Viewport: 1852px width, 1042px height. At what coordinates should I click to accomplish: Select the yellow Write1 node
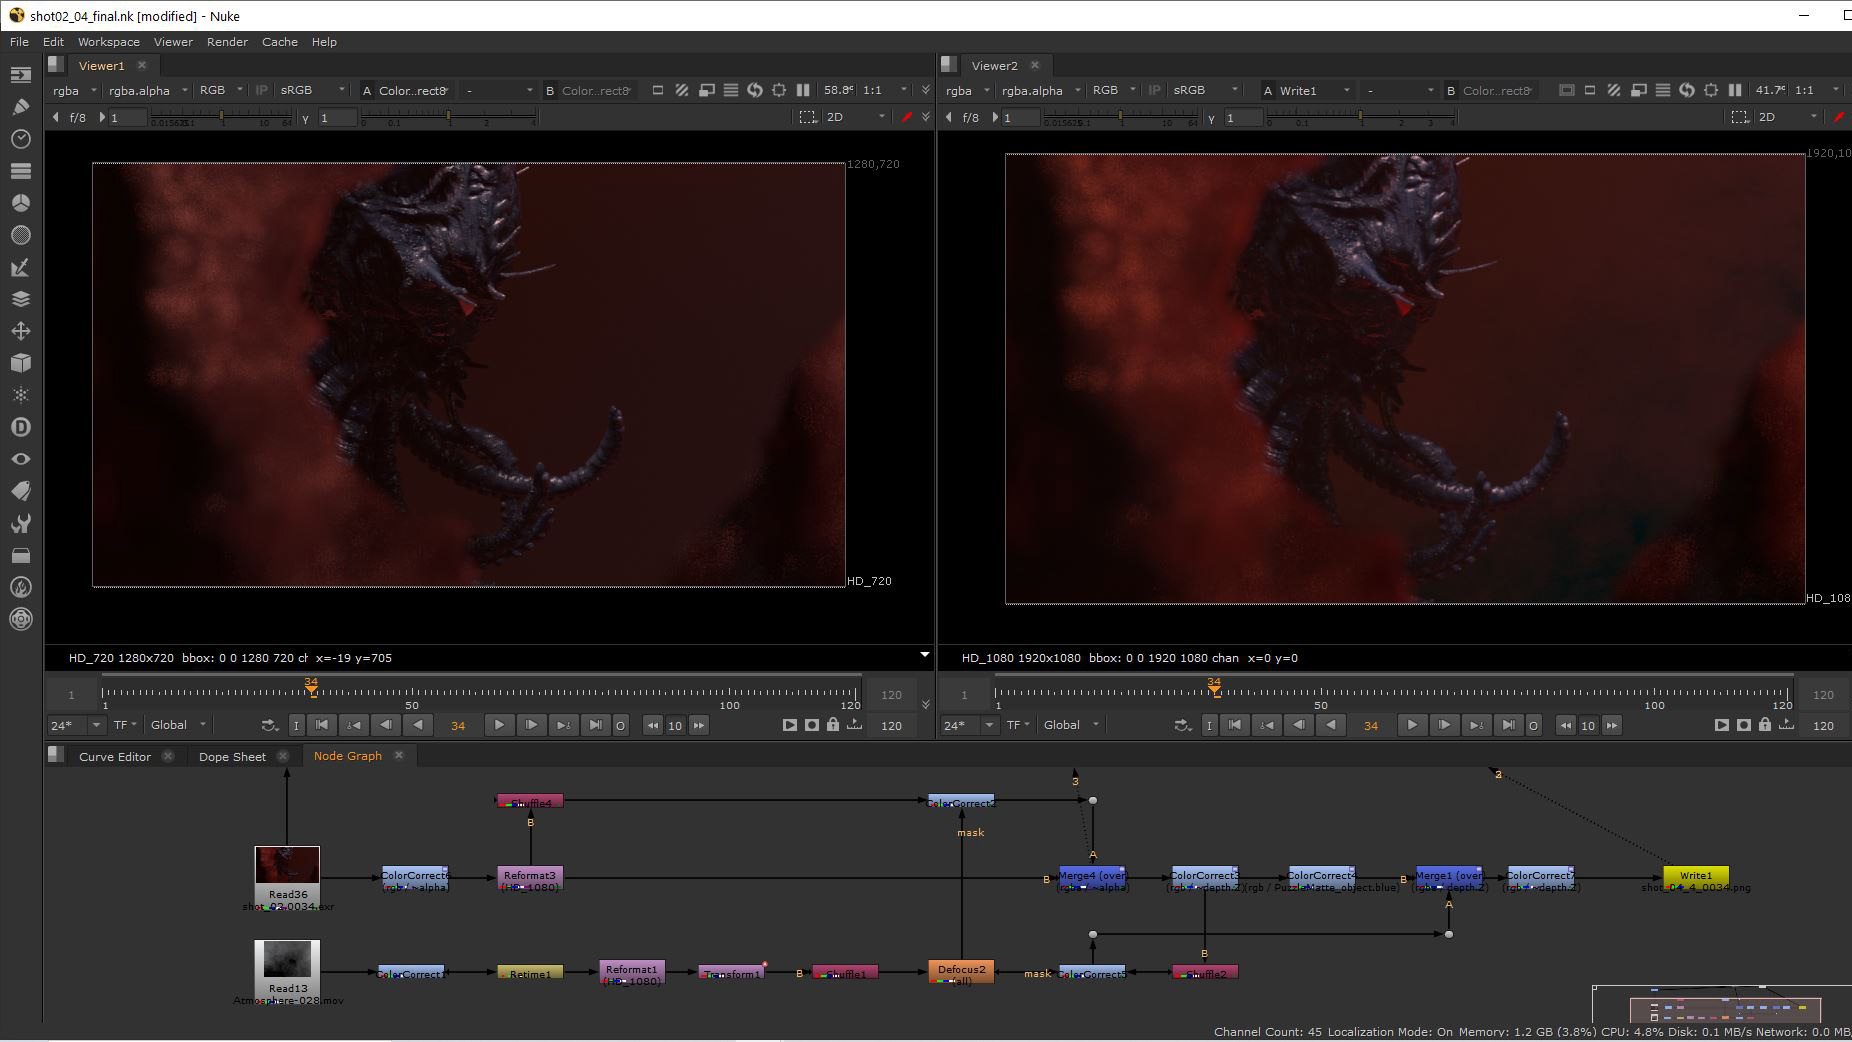tap(1695, 875)
